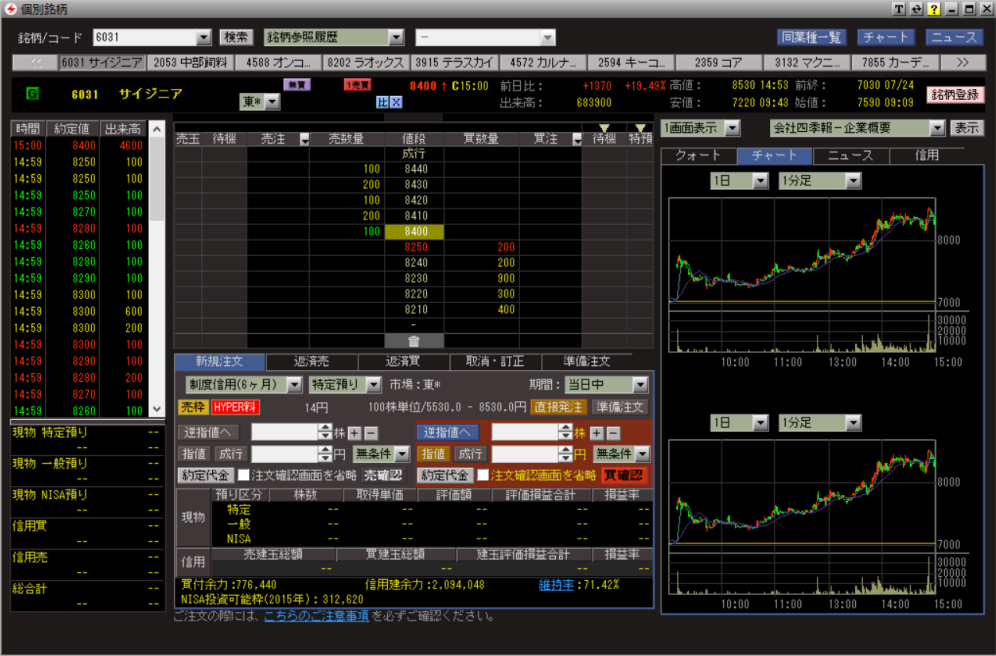Image resolution: width=996 pixels, height=656 pixels.
Task: Select the ニュース tab in the right panel
Action: pos(850,155)
